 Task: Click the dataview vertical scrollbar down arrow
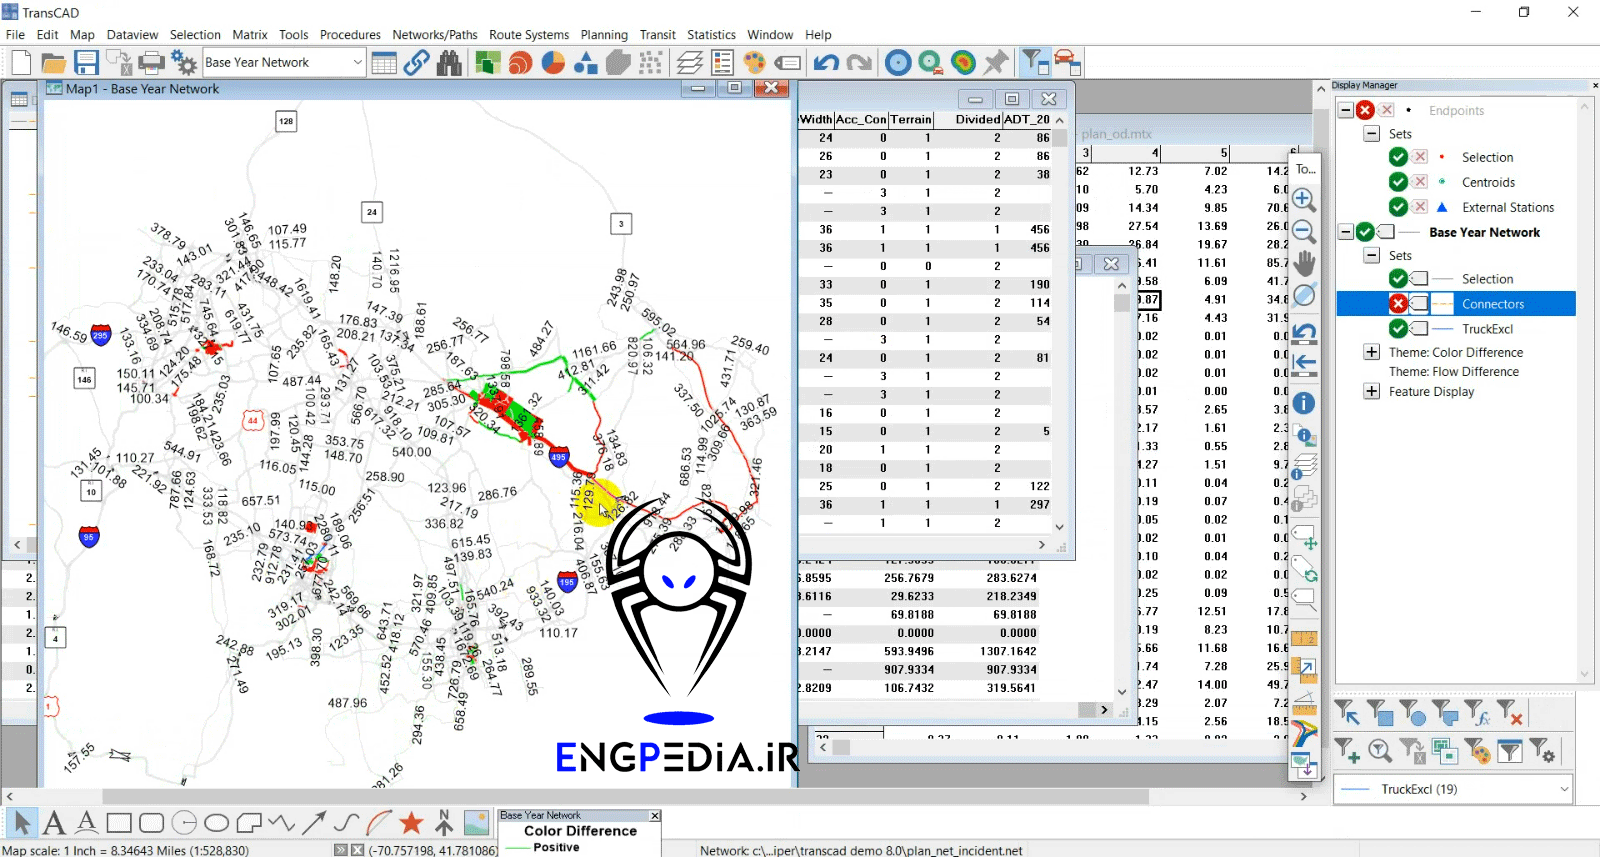click(x=1060, y=527)
